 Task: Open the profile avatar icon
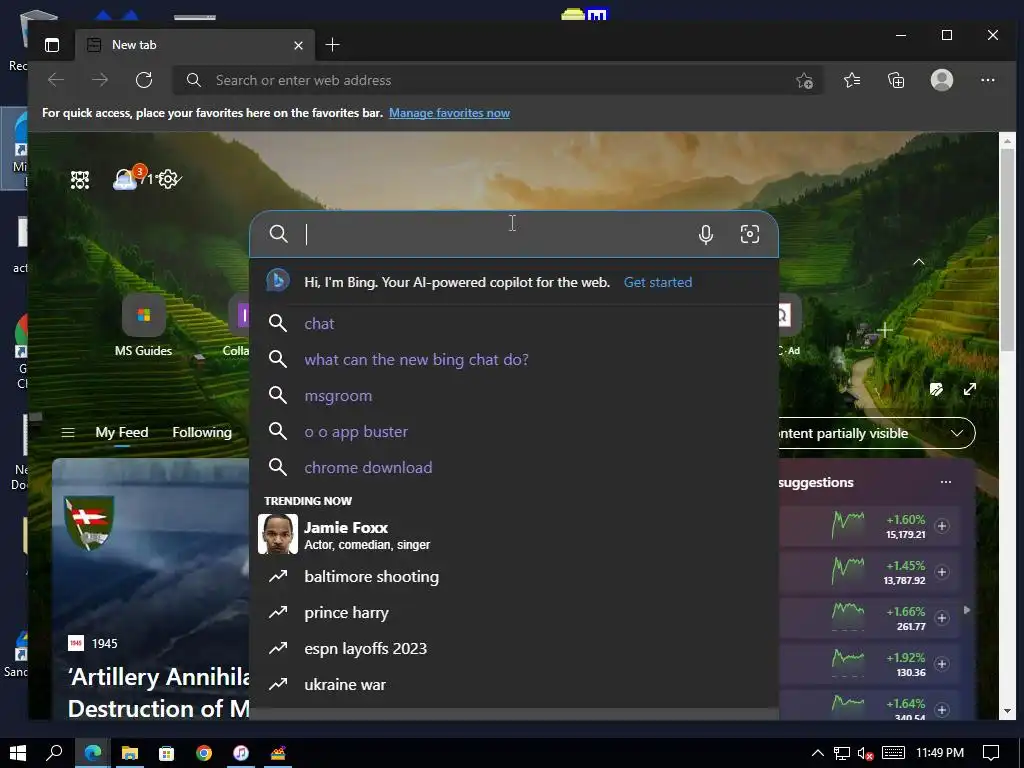click(942, 80)
